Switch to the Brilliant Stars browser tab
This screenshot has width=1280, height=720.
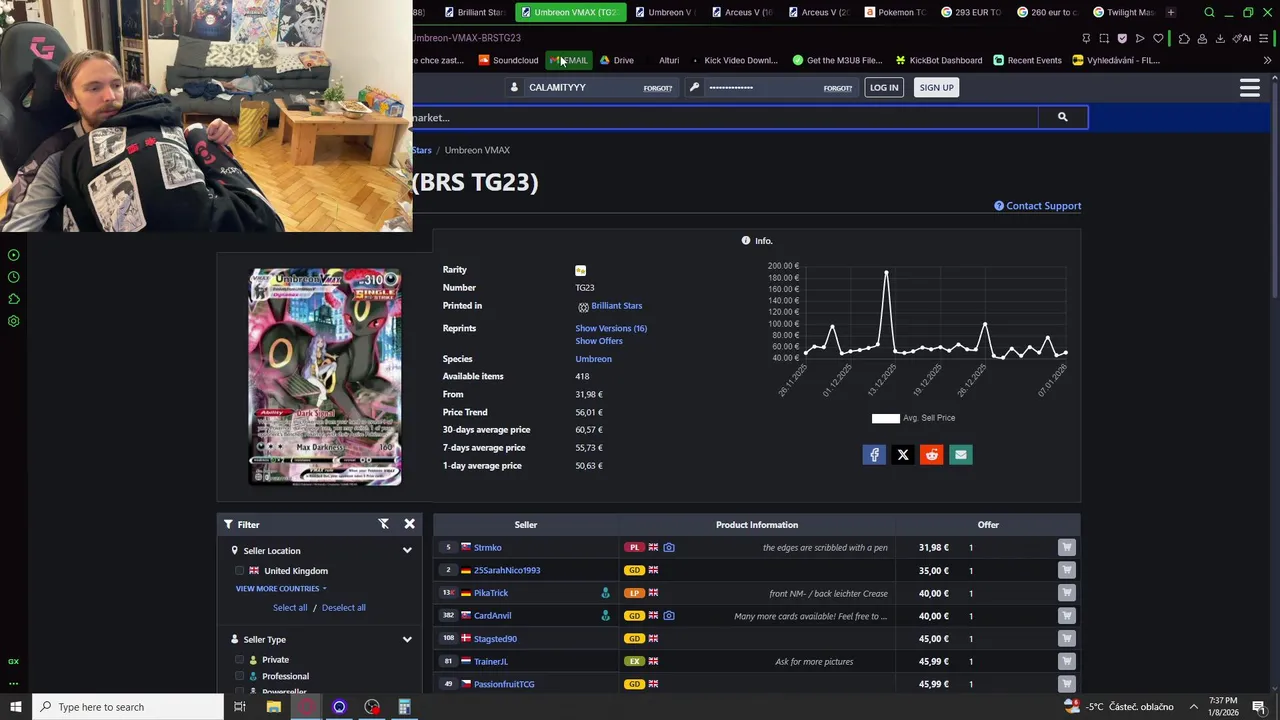click(474, 12)
